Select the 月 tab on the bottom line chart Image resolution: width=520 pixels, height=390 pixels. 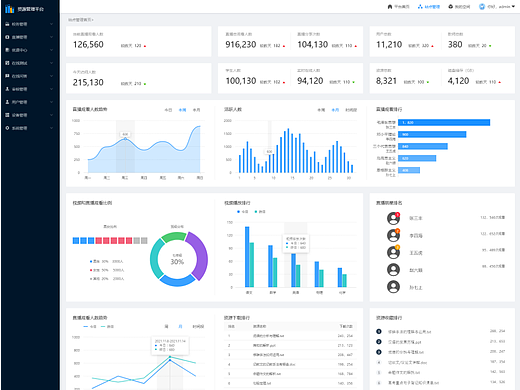(x=180, y=326)
